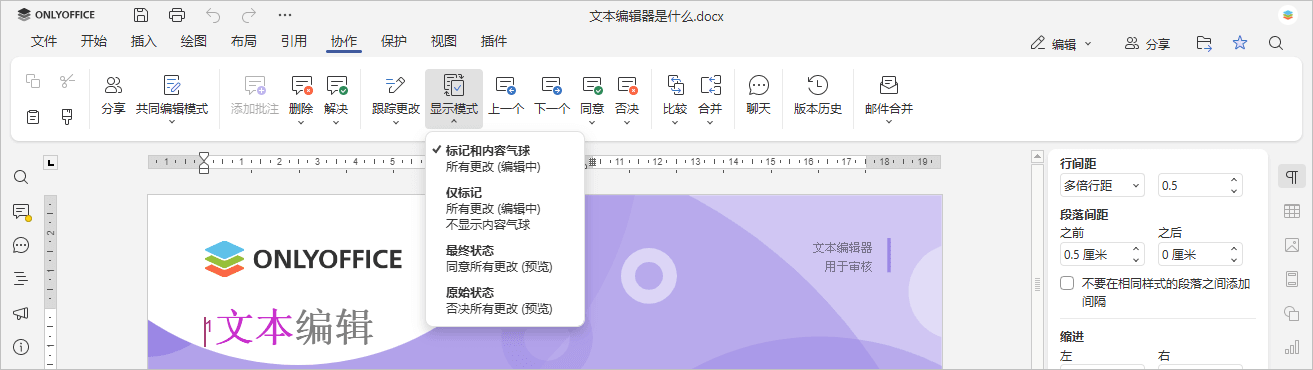Click the Copy icon in the ribbon

(x=33, y=82)
